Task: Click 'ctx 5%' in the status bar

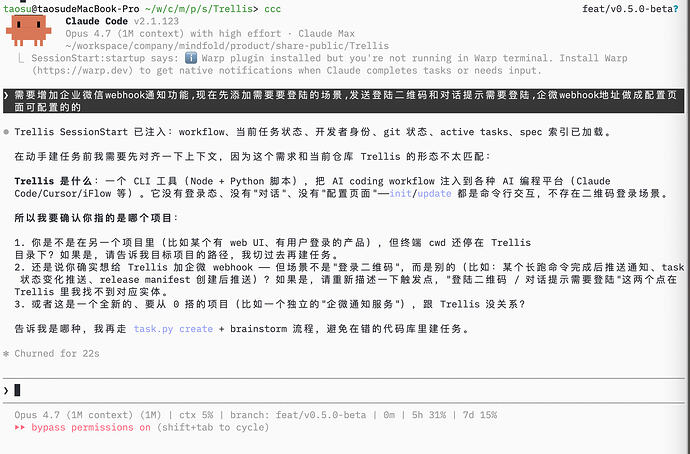Action: 196,415
